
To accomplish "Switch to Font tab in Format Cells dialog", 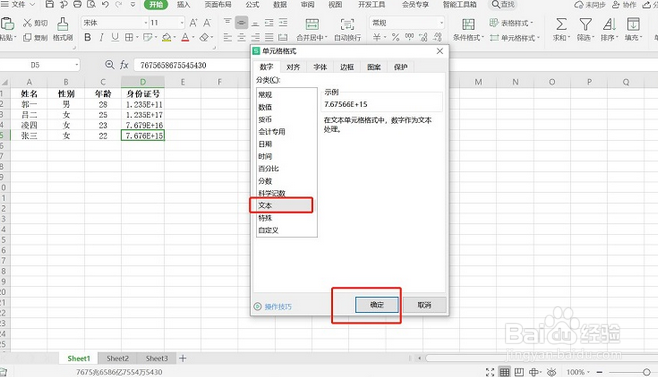I will click(x=320, y=67).
